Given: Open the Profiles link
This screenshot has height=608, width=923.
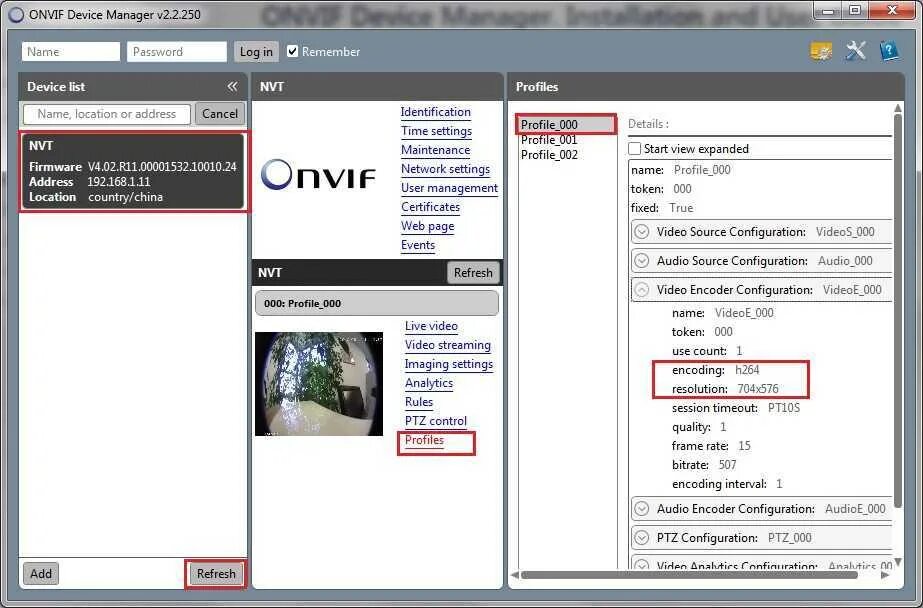Looking at the screenshot, I should [424, 440].
